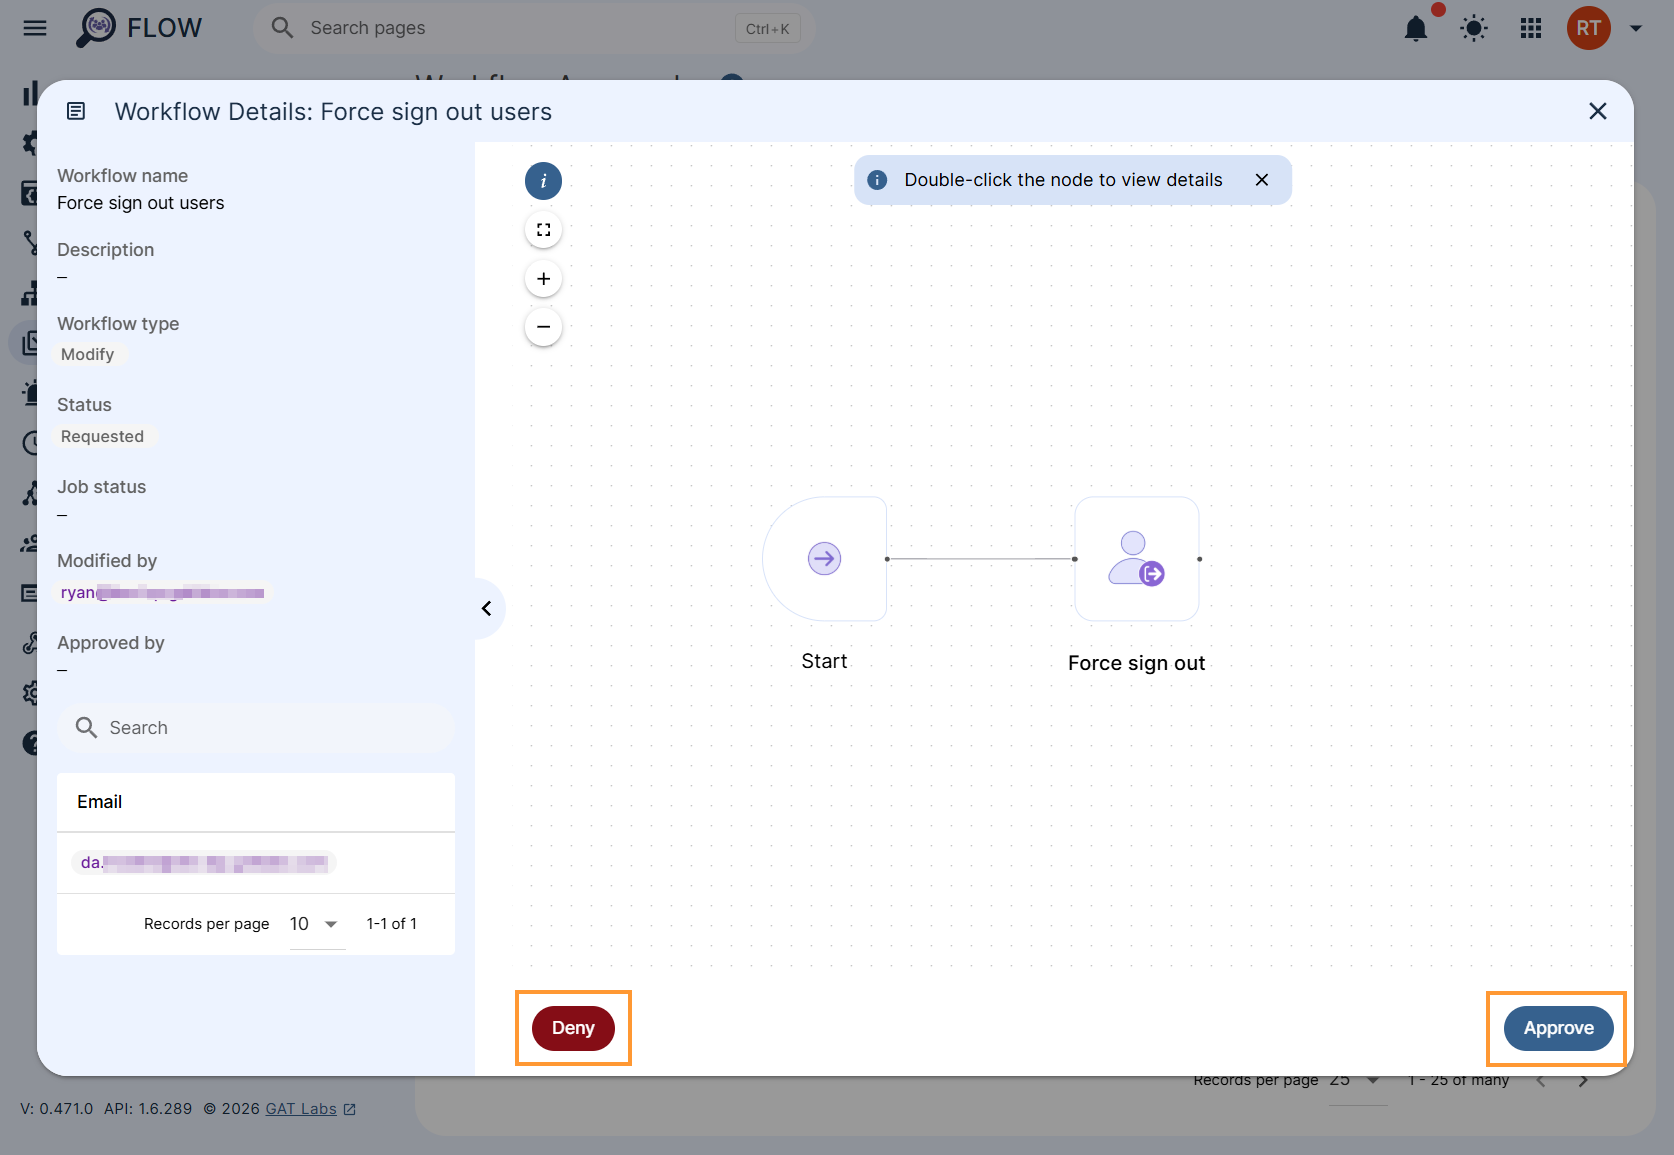This screenshot has width=1674, height=1155.
Task: Dismiss the double-click node hint banner
Action: (1262, 180)
